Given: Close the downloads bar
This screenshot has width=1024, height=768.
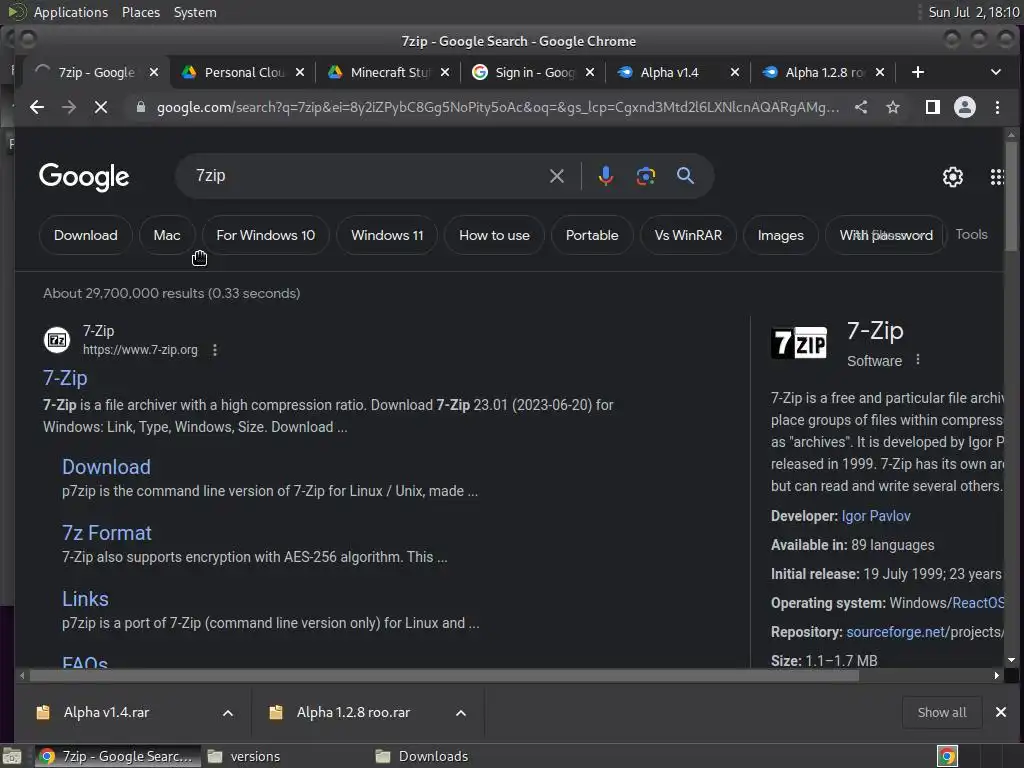Looking at the screenshot, I should coord(1000,712).
